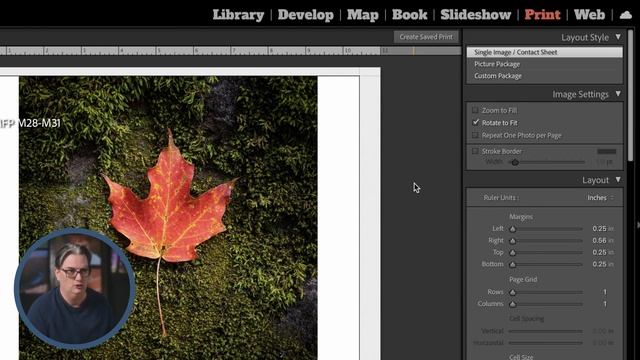This screenshot has height=360, width=640.
Task: Enable the Stroke Border checkbox
Action: point(475,151)
